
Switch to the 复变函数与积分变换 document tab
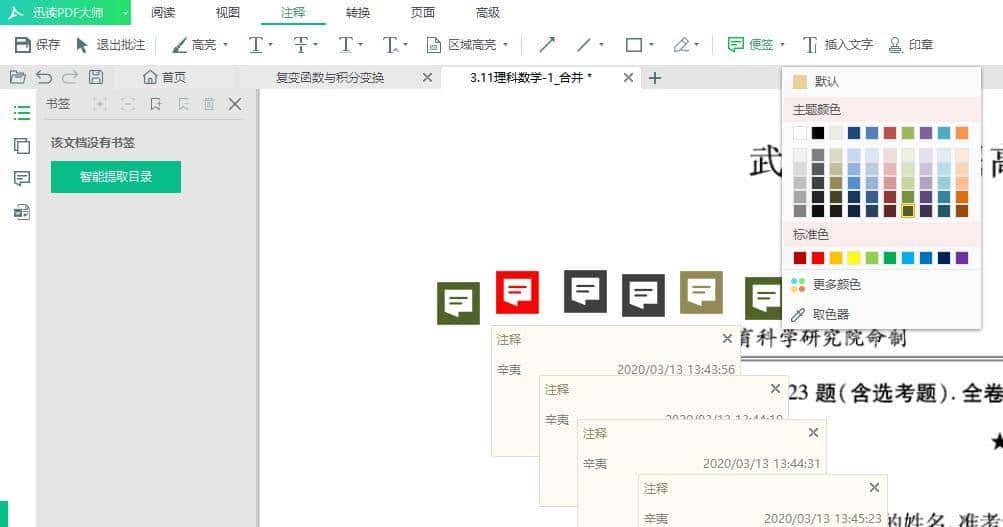click(330, 78)
